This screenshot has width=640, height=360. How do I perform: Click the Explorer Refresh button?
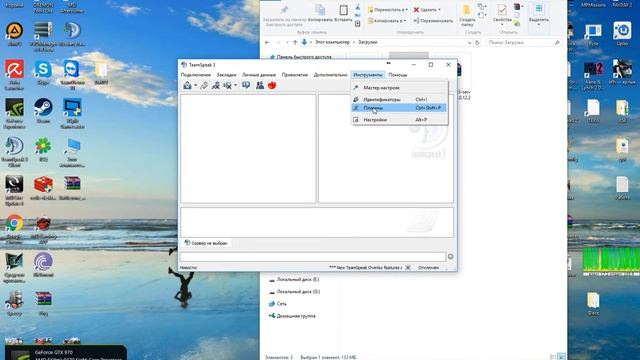(477, 42)
